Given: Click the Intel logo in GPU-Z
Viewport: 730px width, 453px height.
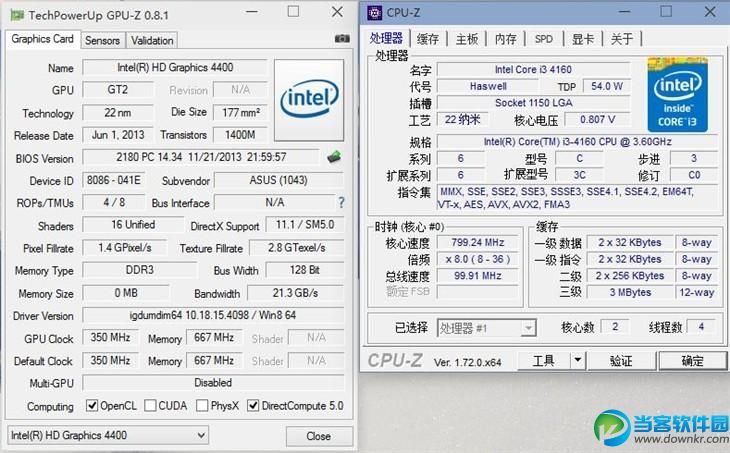Looking at the screenshot, I should pos(309,100).
